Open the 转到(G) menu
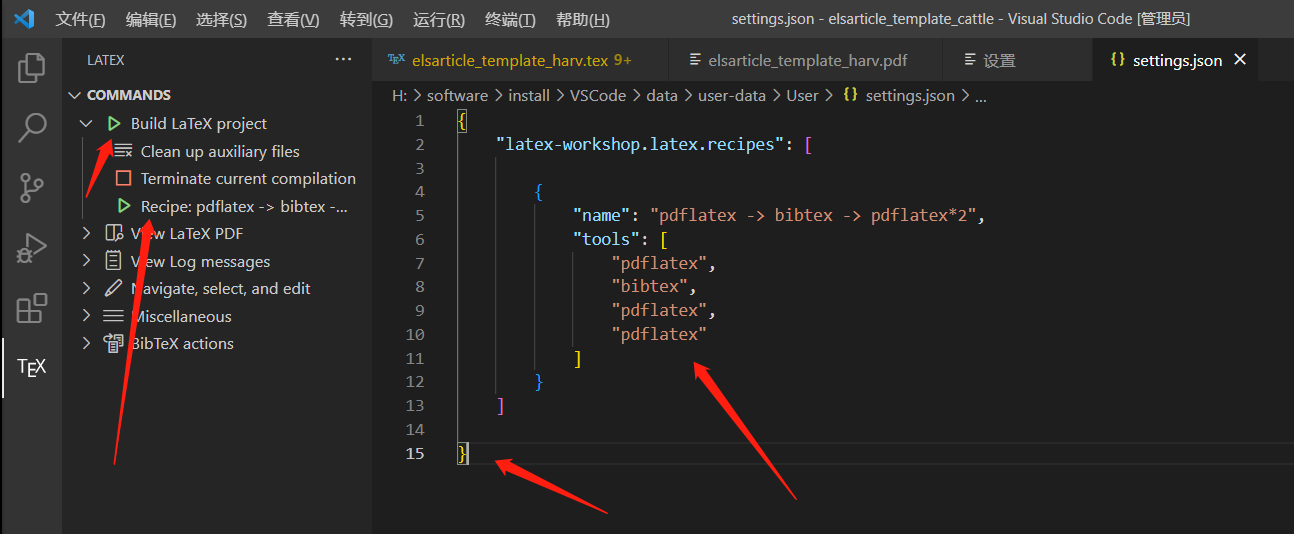Screen dimensions: 1294x534 pos(366,20)
